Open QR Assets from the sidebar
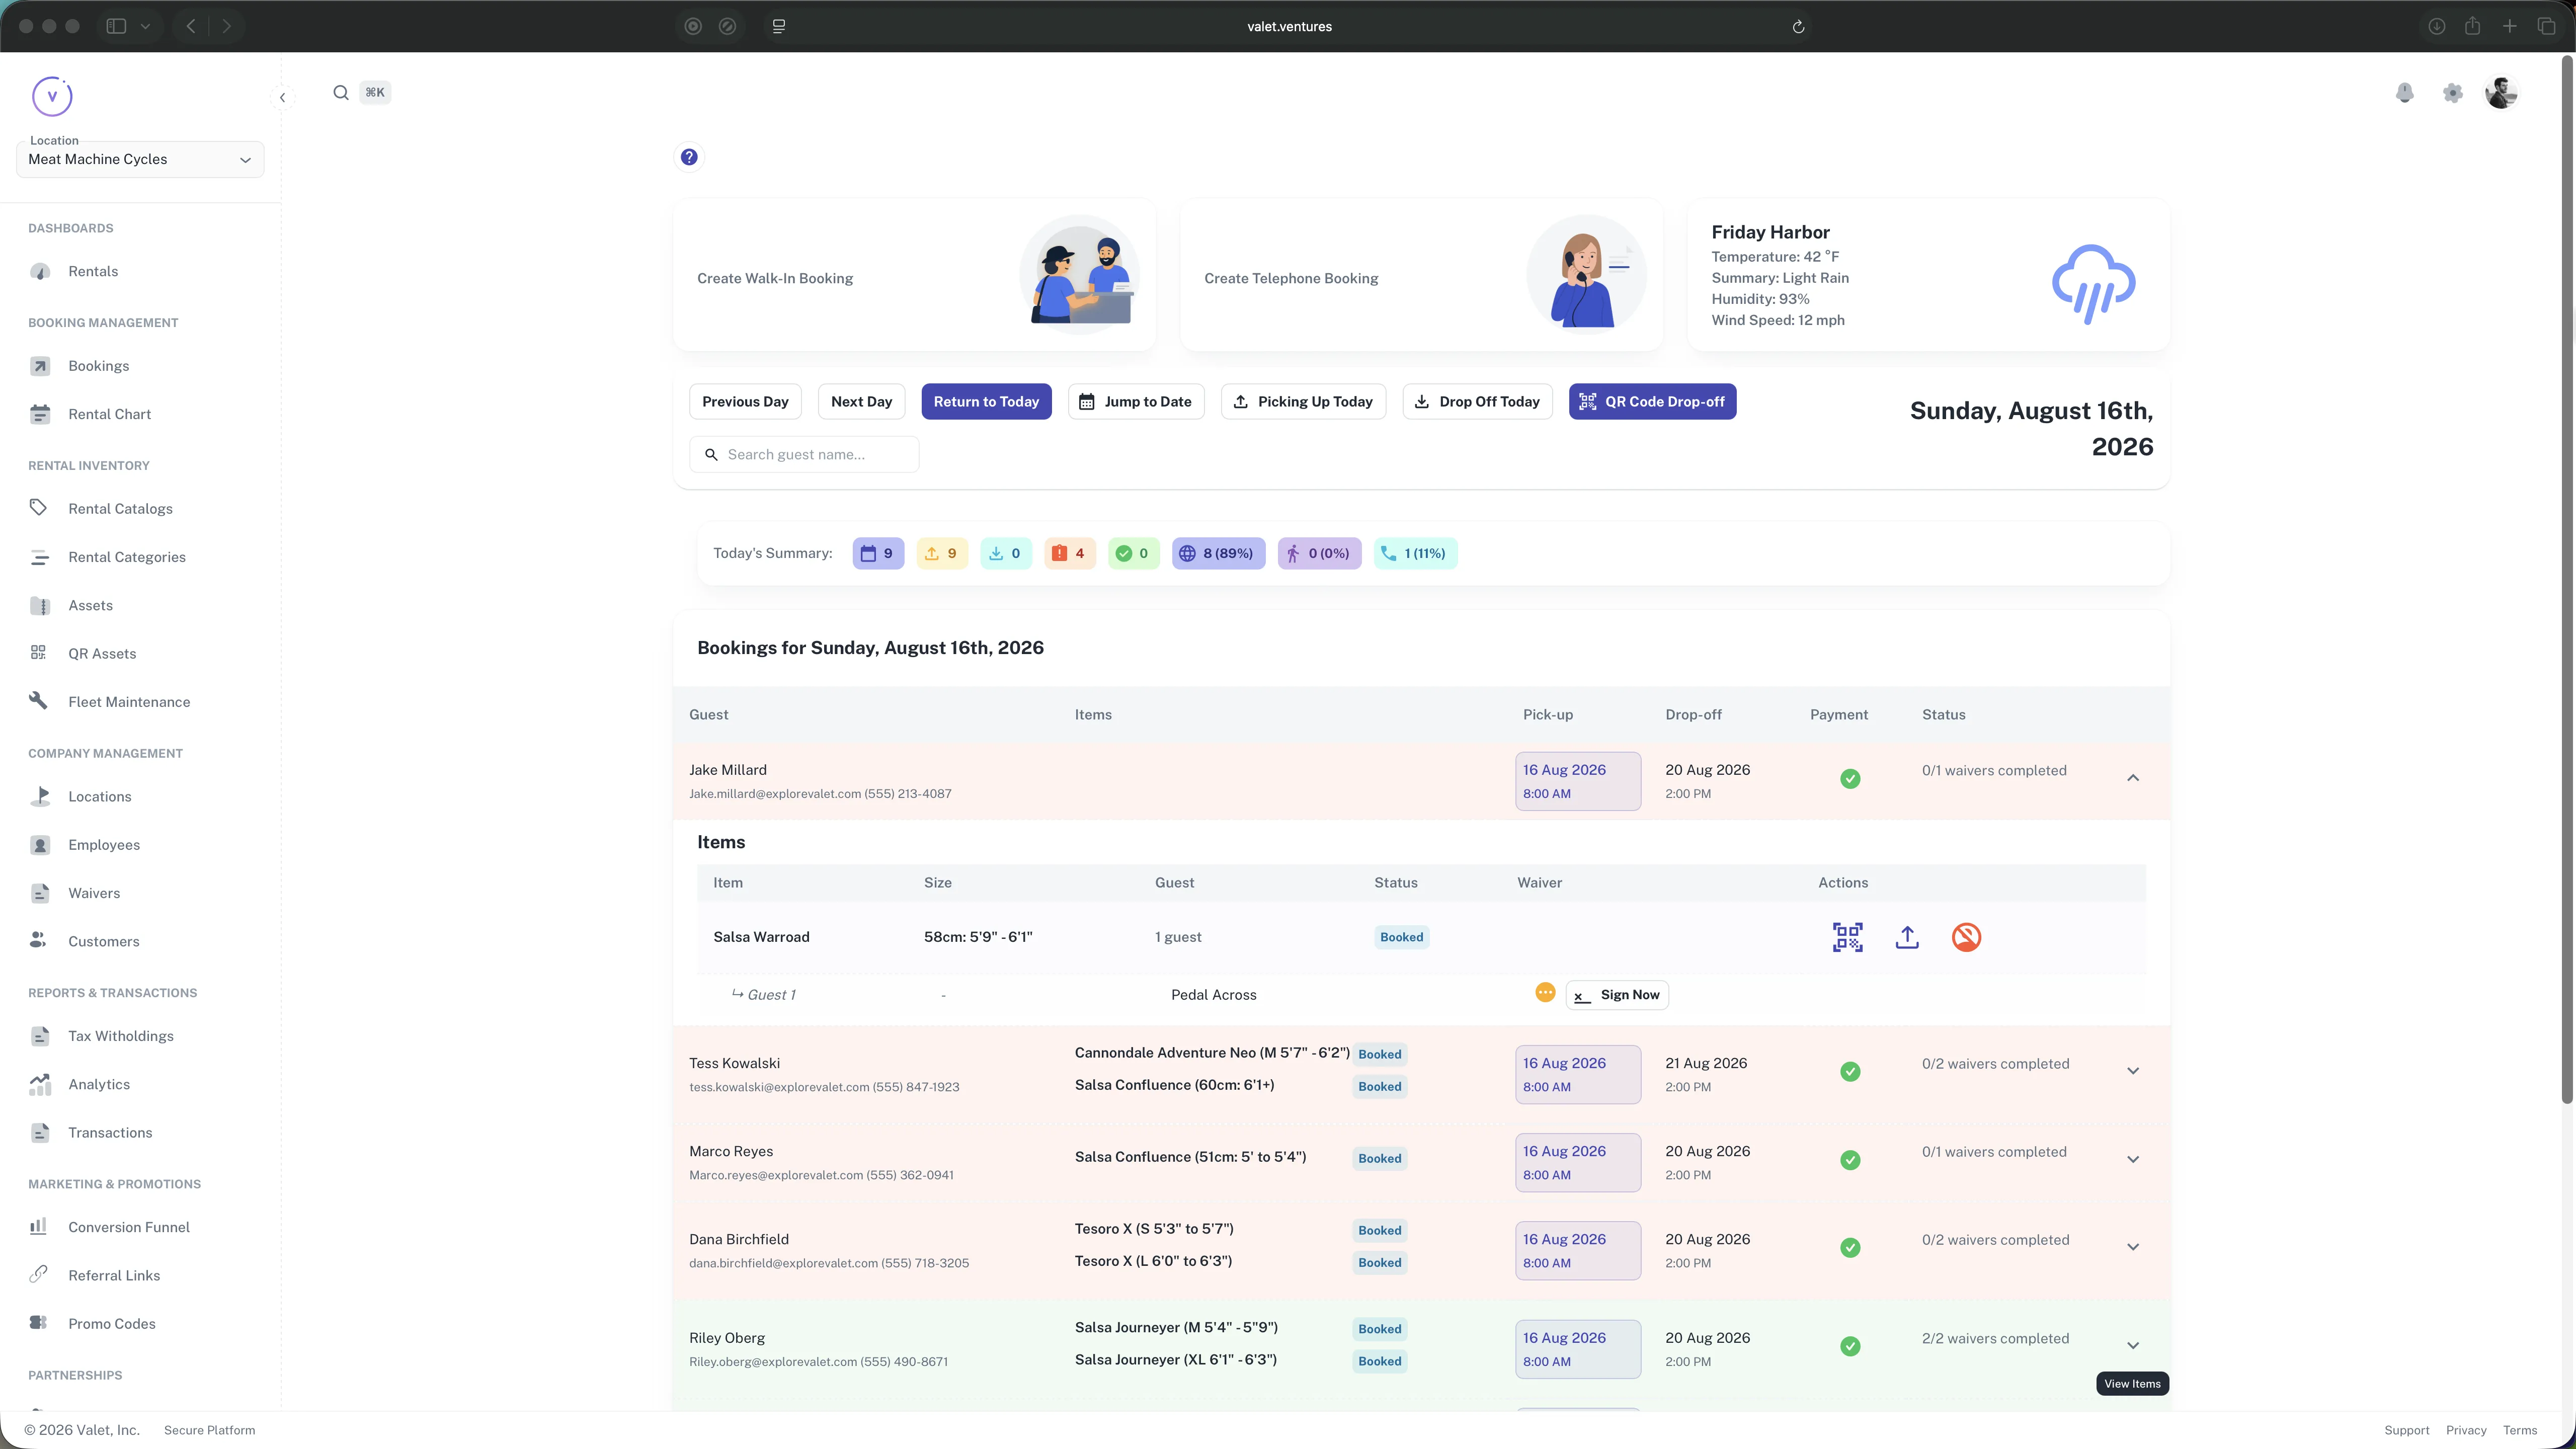The image size is (2576, 1449). coord(101,653)
